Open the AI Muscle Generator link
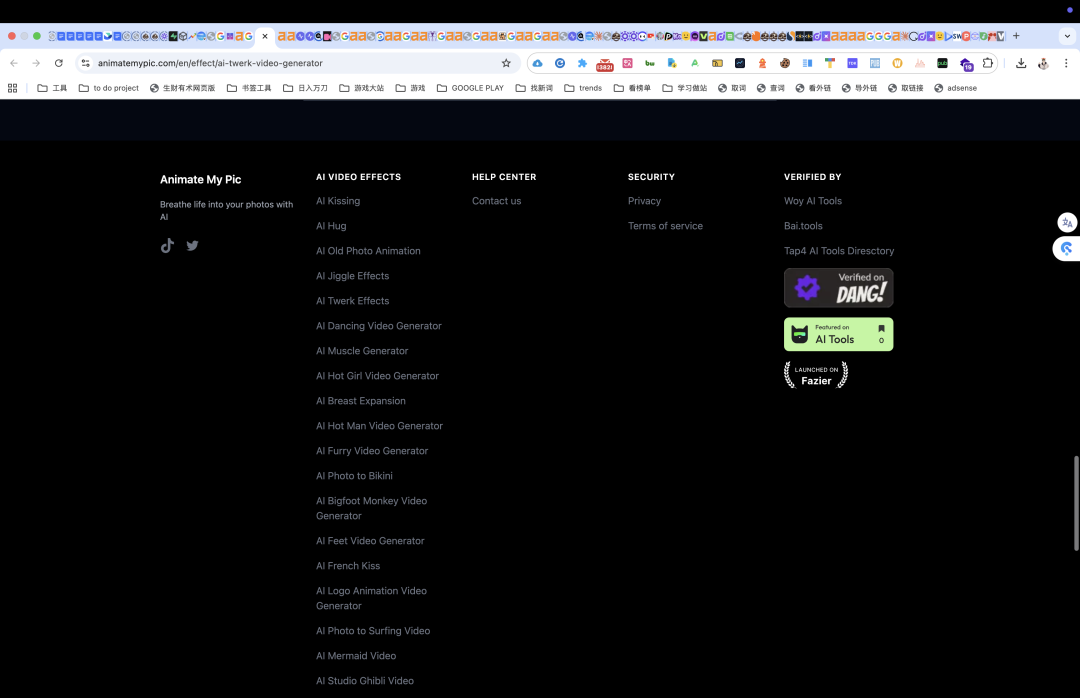 point(362,351)
